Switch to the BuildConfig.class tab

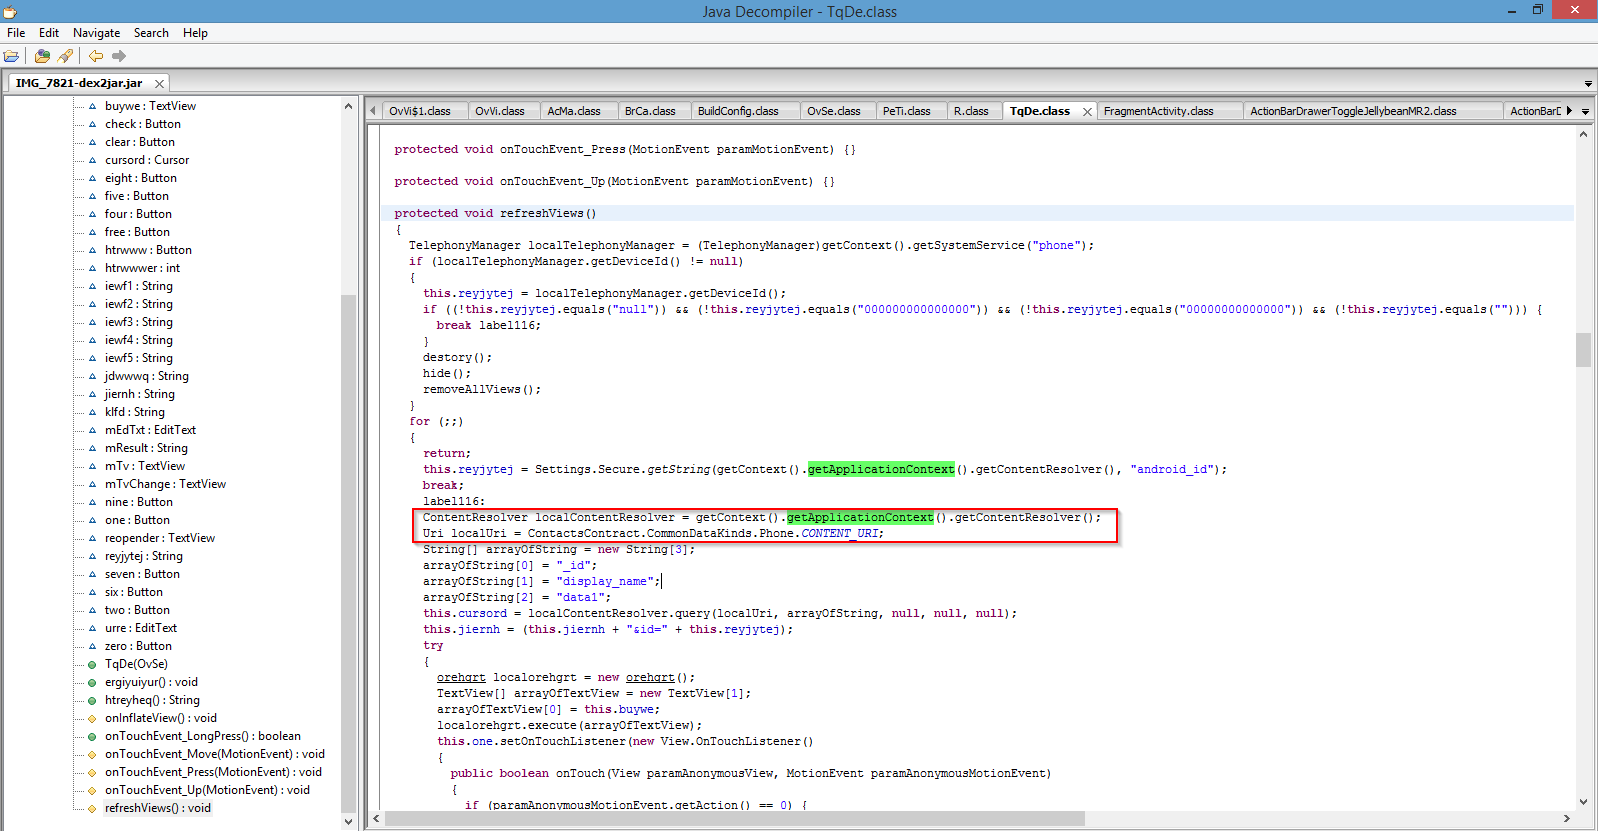point(738,111)
